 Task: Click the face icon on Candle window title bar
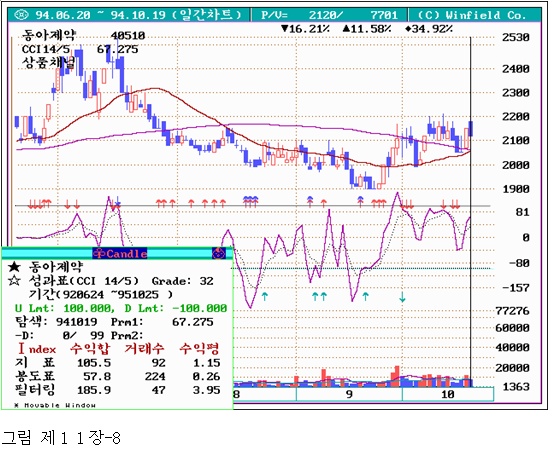tap(219, 253)
